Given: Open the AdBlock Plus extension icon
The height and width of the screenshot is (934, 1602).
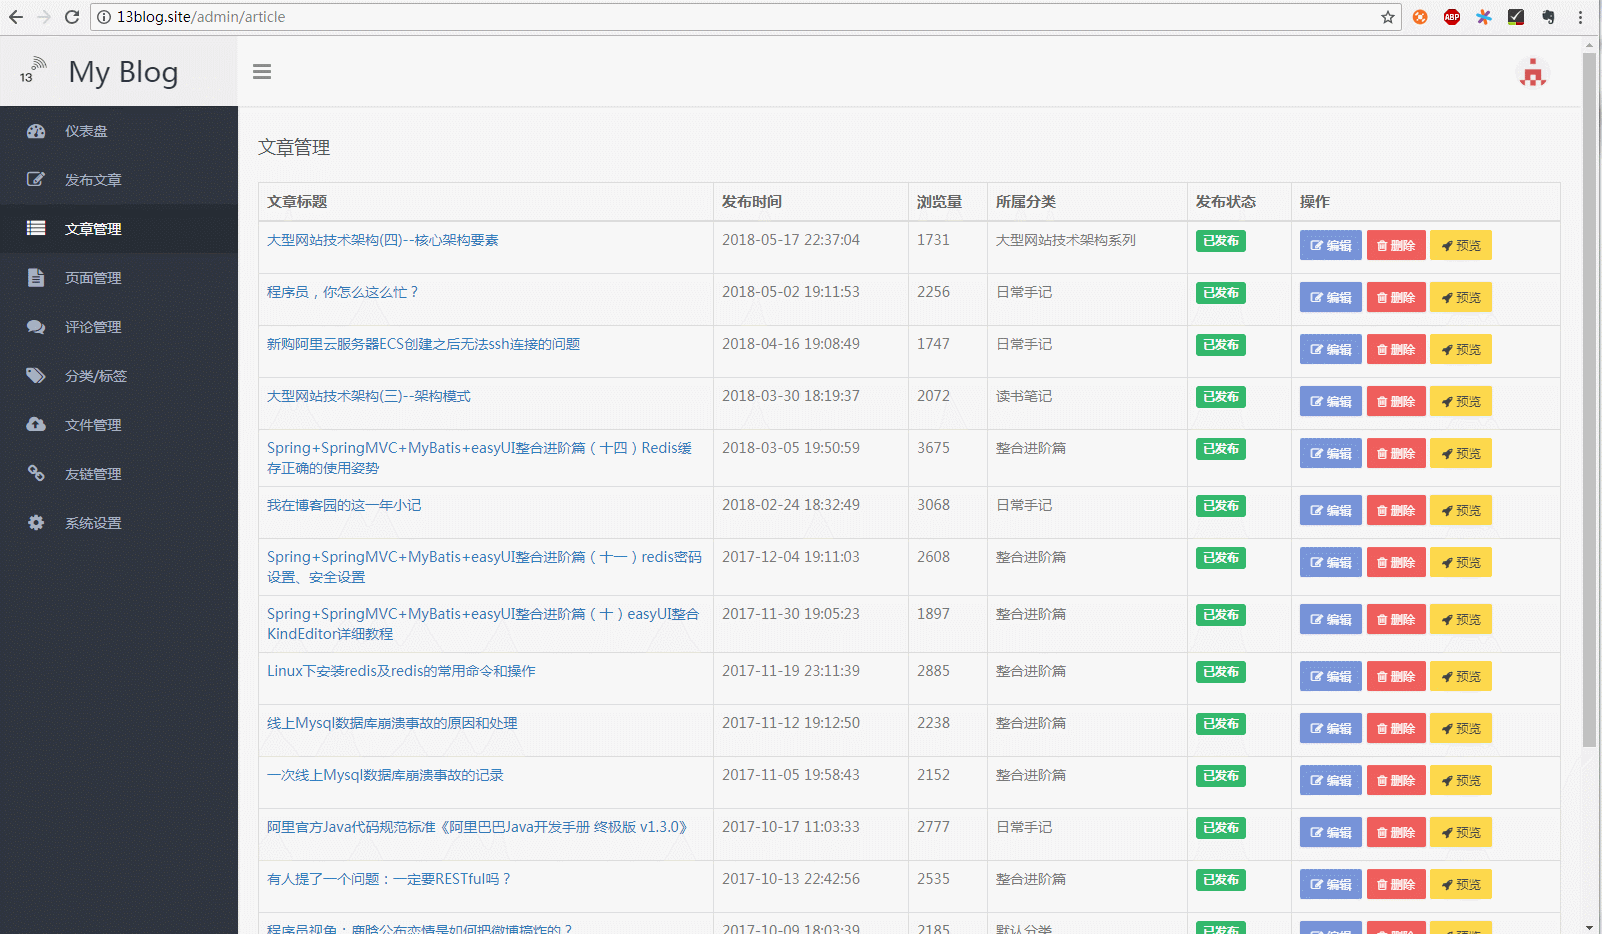Looking at the screenshot, I should (x=1452, y=17).
